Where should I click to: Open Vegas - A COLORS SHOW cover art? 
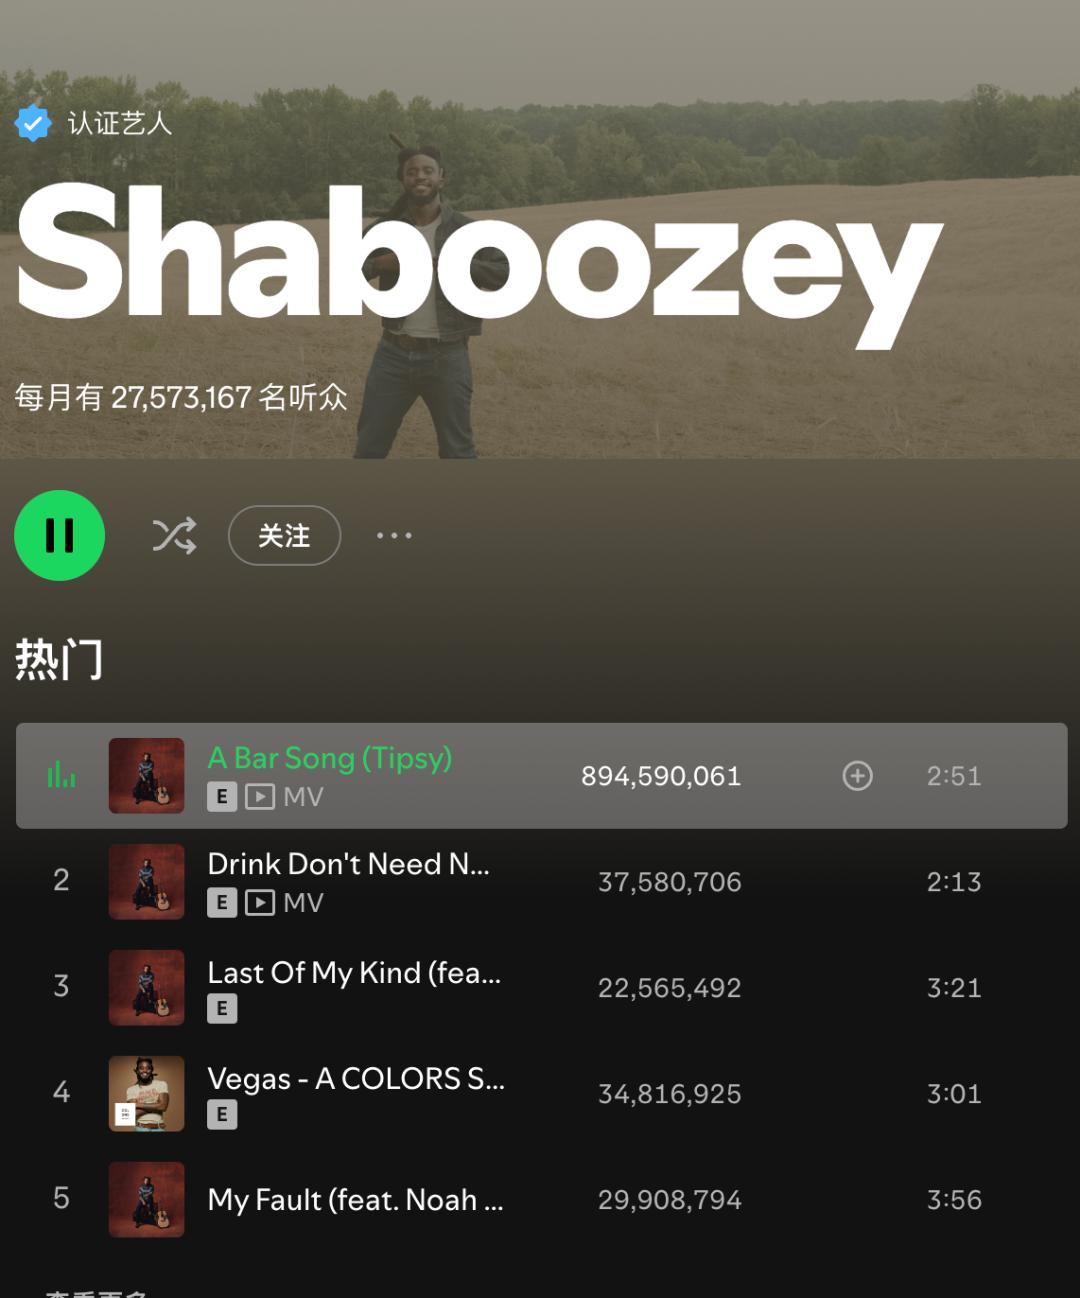pos(146,1094)
